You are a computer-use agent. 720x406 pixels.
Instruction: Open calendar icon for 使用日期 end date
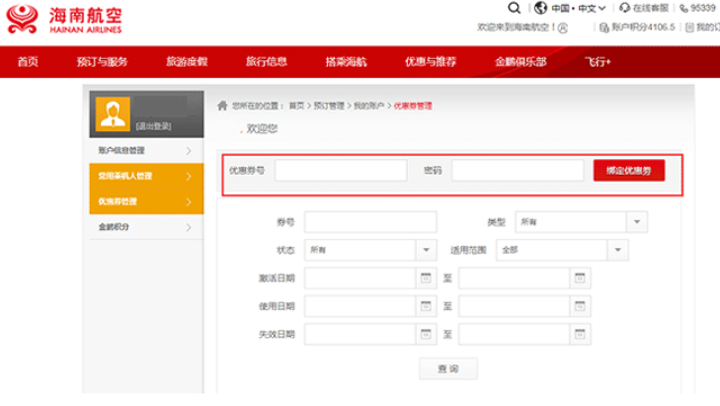coord(580,306)
